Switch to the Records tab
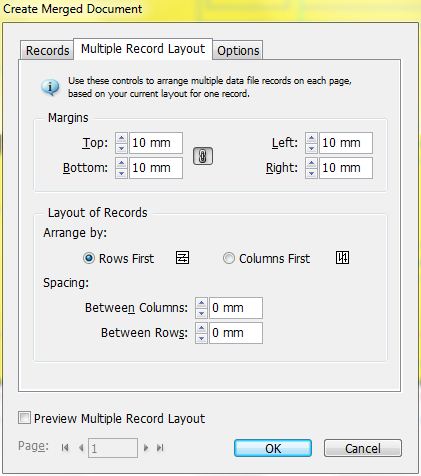Viewport: 421px width, 476px height. tap(47, 51)
